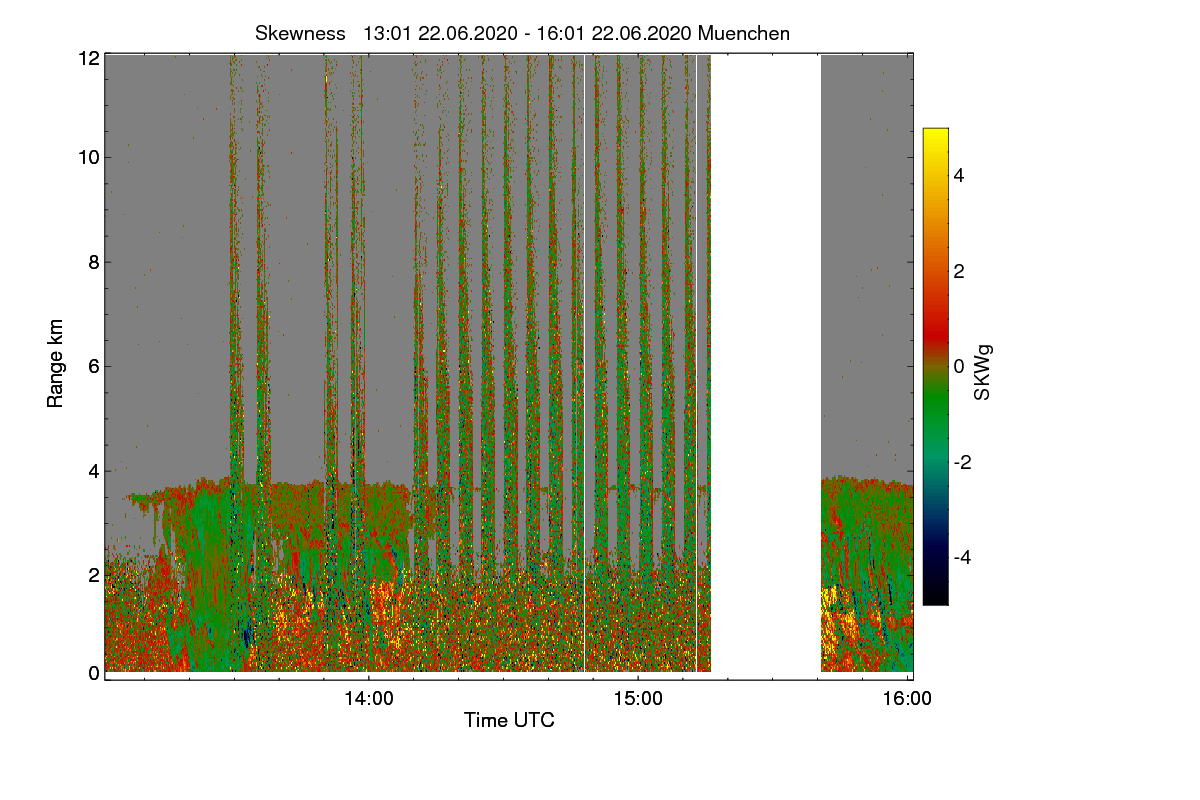1200x800 pixels.
Task: Click the 12 km range tick label
Action: 89,57
